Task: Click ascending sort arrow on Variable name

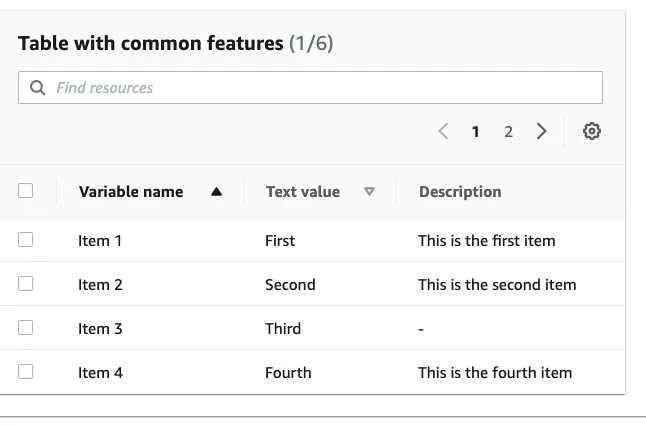Action: [x=216, y=192]
